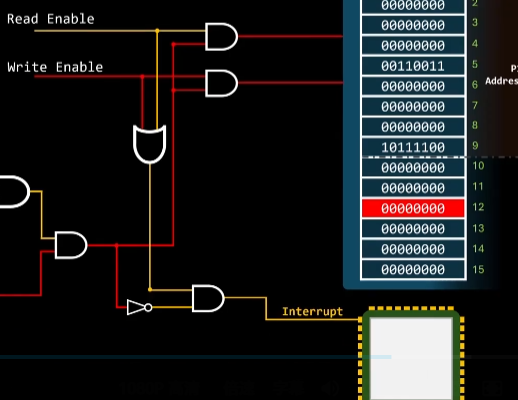Click address number 15 beside the last cell

478,269
